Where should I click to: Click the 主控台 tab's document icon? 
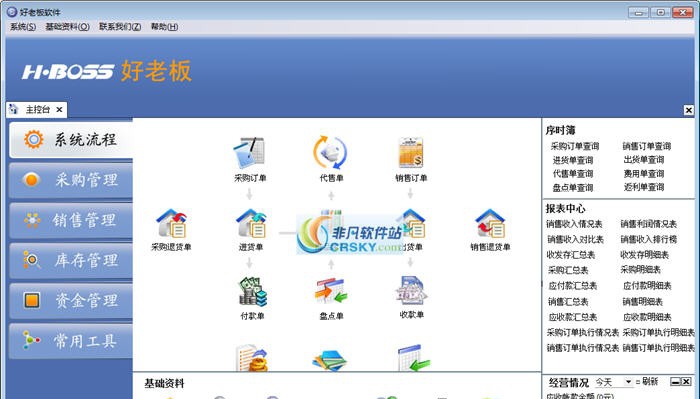click(x=13, y=109)
